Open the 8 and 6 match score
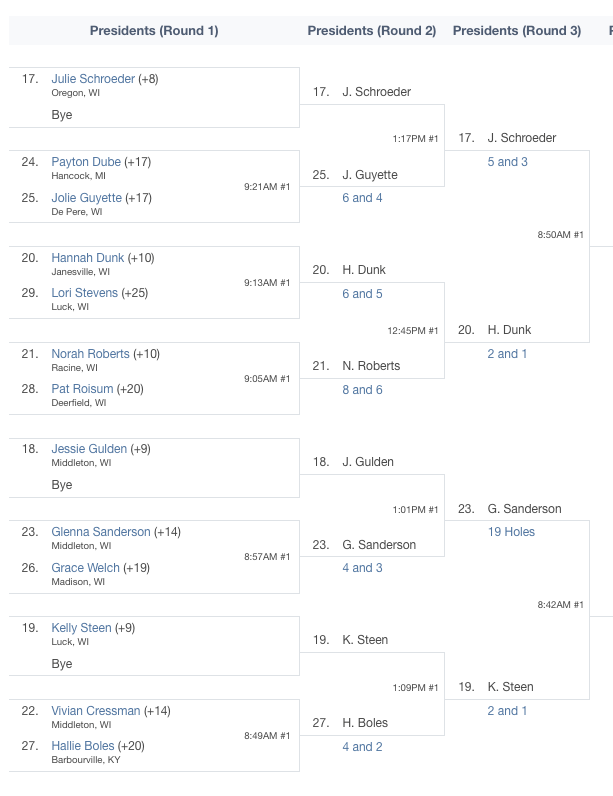This screenshot has height=796, width=613. pos(362,390)
